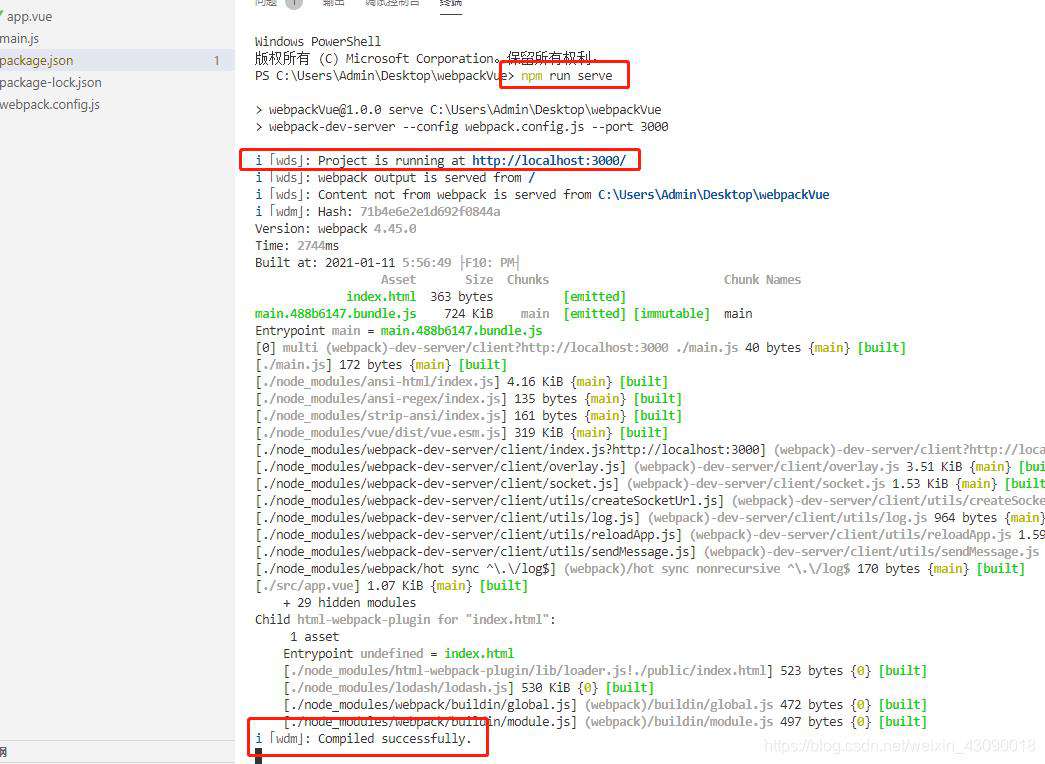Image resolution: width=1045 pixels, height=764 pixels.
Task: Click the hash value 71b4e6e2e1d692f0844a
Action: (430, 211)
